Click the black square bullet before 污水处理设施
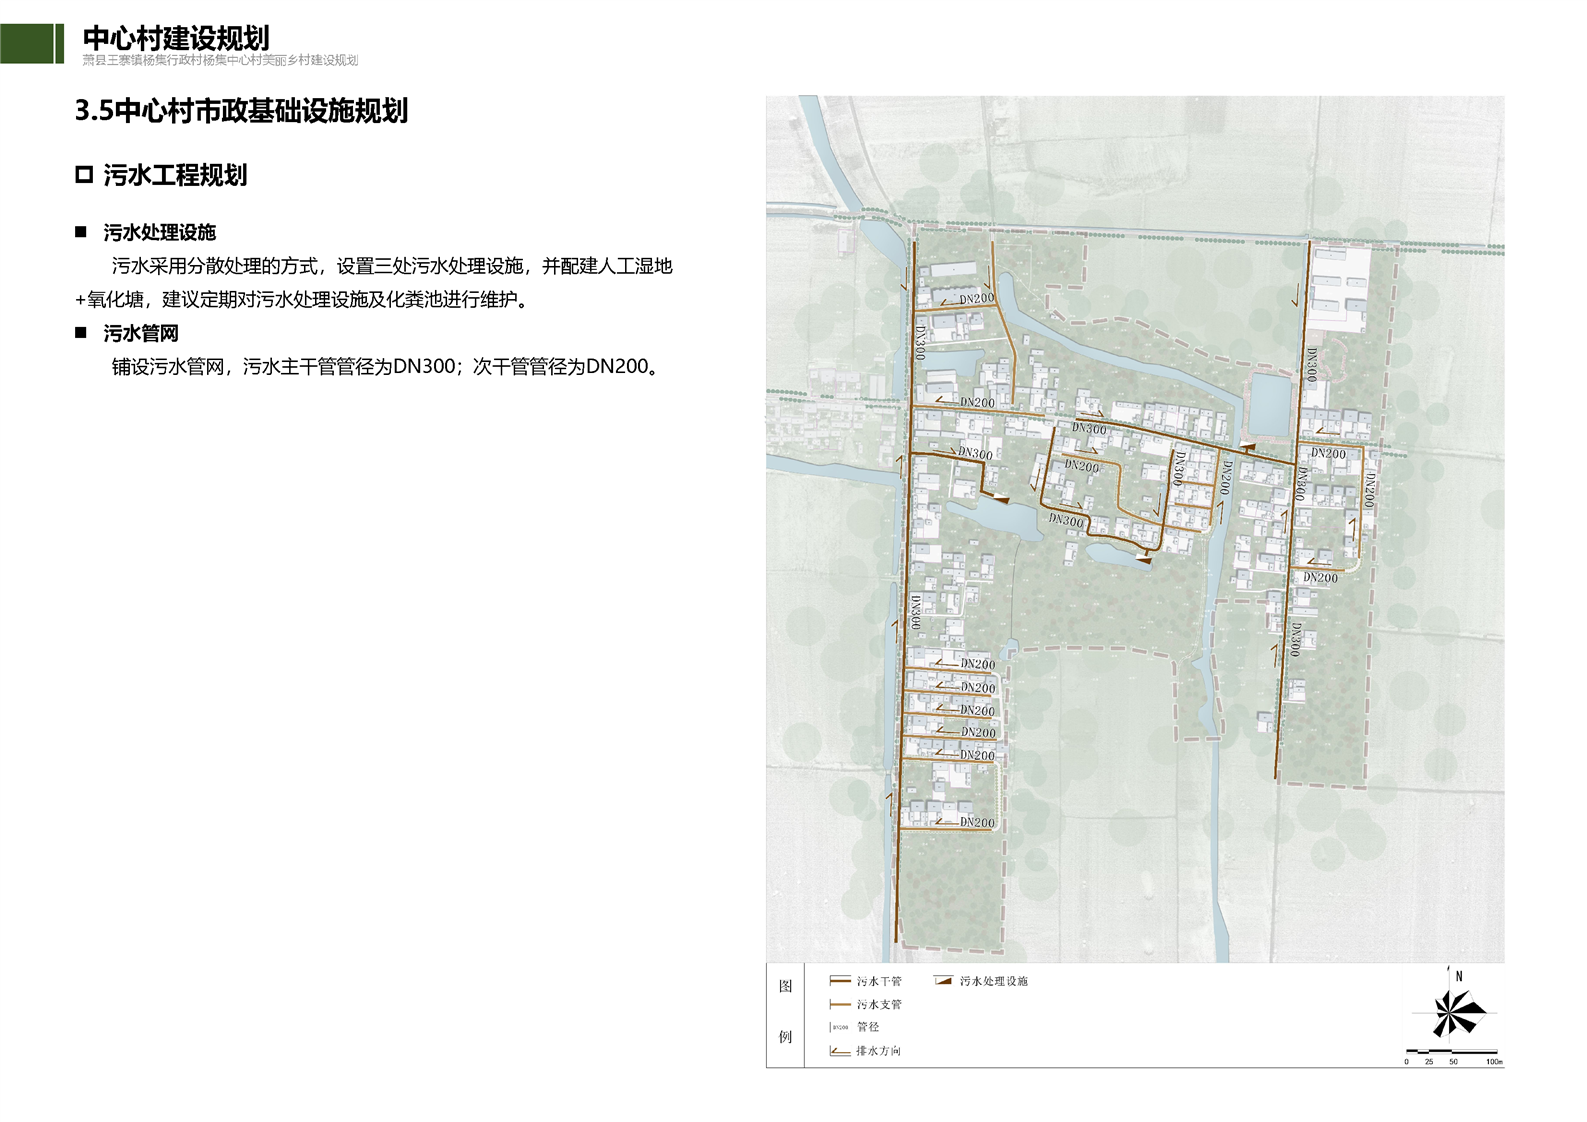 (81, 232)
